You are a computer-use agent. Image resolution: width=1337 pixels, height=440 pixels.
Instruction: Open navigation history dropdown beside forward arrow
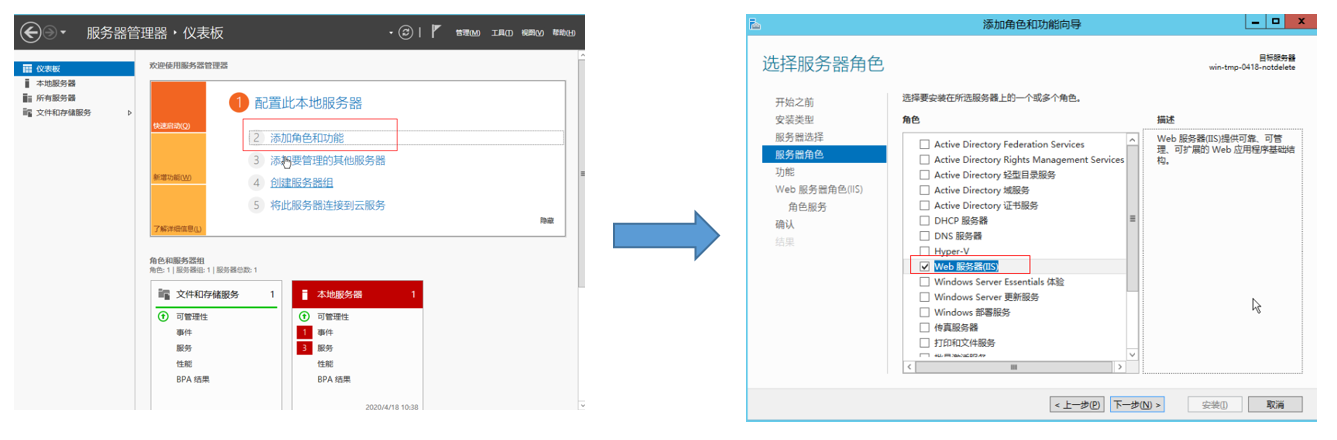[x=64, y=33]
